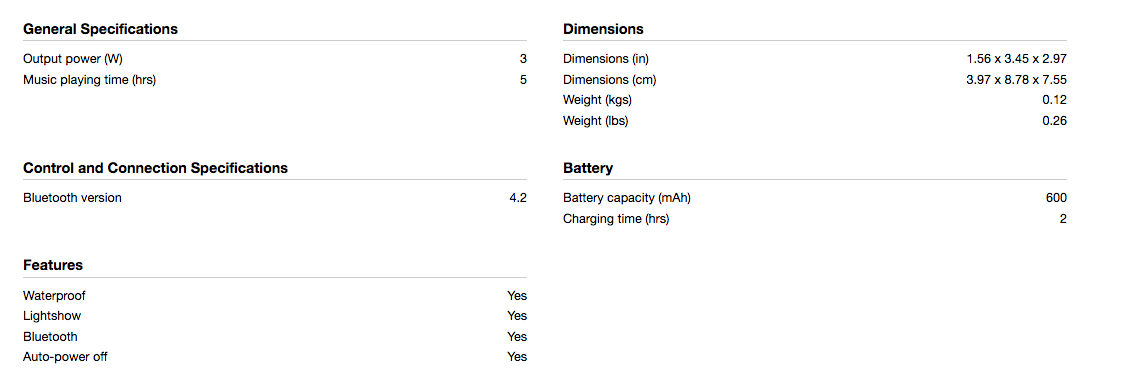This screenshot has width=1137, height=390.
Task: Click the Auto-power off label
Action: 65,357
